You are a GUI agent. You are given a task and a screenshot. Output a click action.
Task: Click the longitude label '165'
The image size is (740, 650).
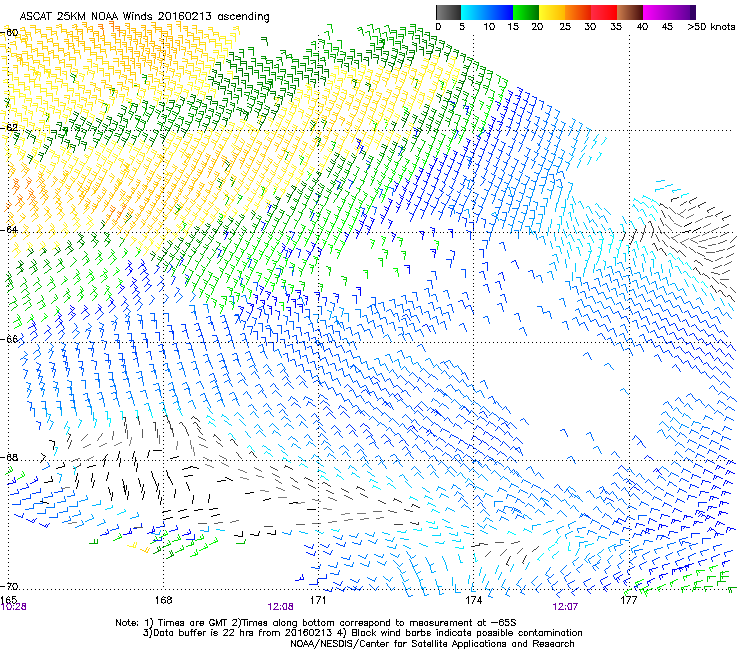click(9, 600)
